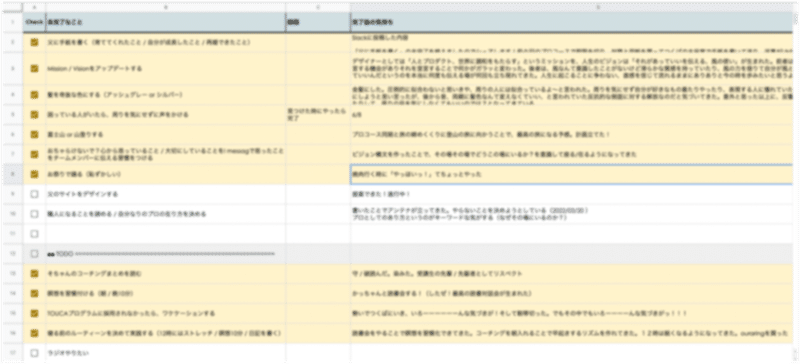
Task: Uncheck the Mission / Vision row checkbox
Action: coord(34,68)
